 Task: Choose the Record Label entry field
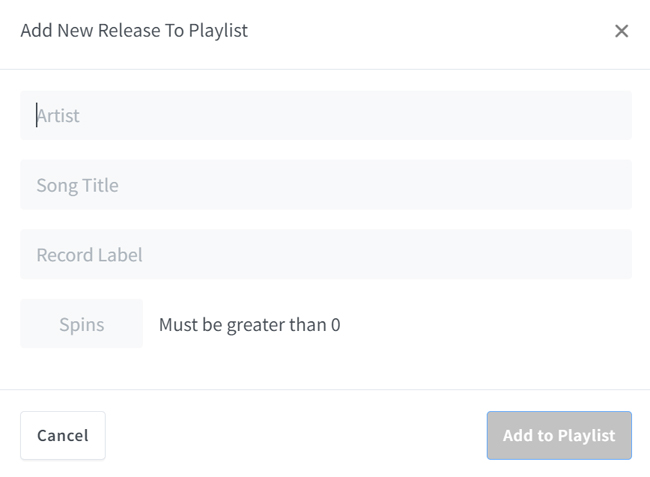(326, 255)
